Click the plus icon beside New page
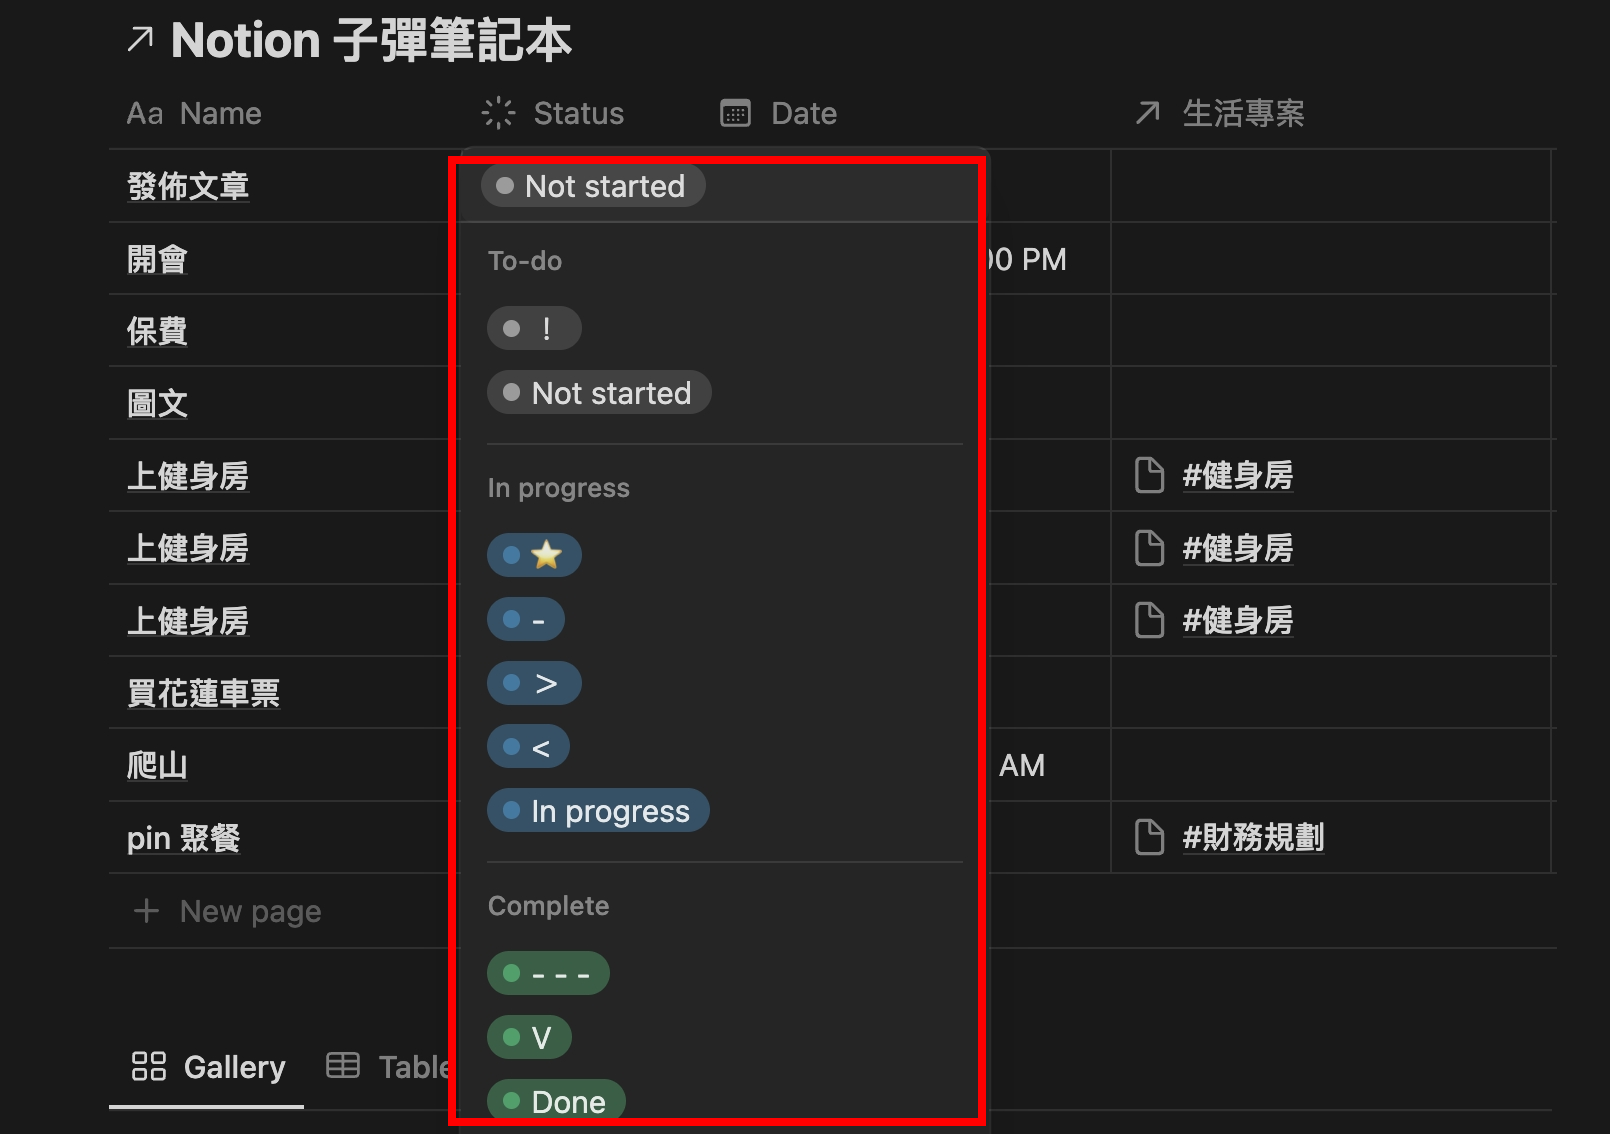 pos(146,911)
